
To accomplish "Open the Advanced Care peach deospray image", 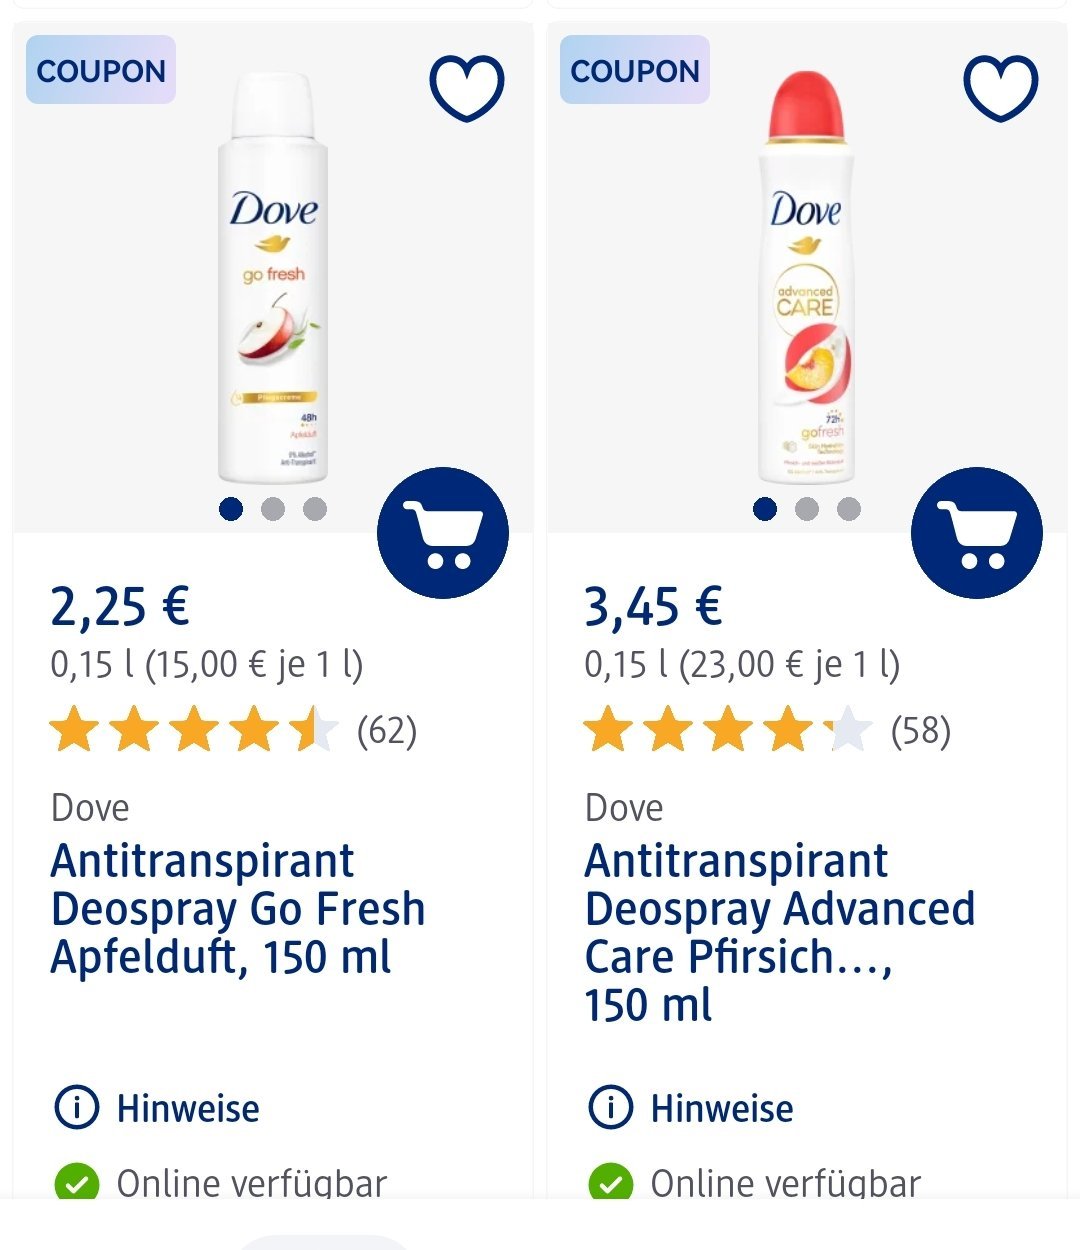I will 806,280.
